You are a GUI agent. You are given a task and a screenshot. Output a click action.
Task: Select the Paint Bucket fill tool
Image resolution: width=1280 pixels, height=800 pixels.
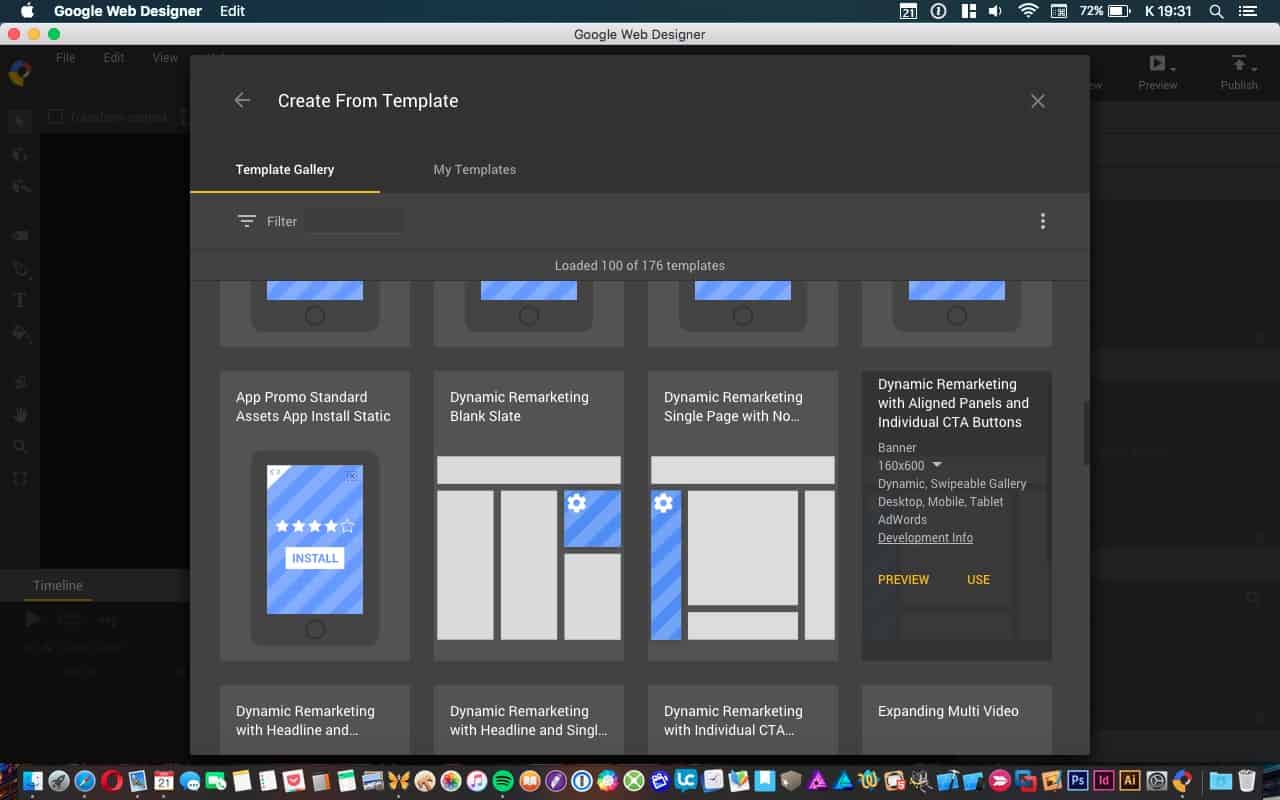point(20,332)
